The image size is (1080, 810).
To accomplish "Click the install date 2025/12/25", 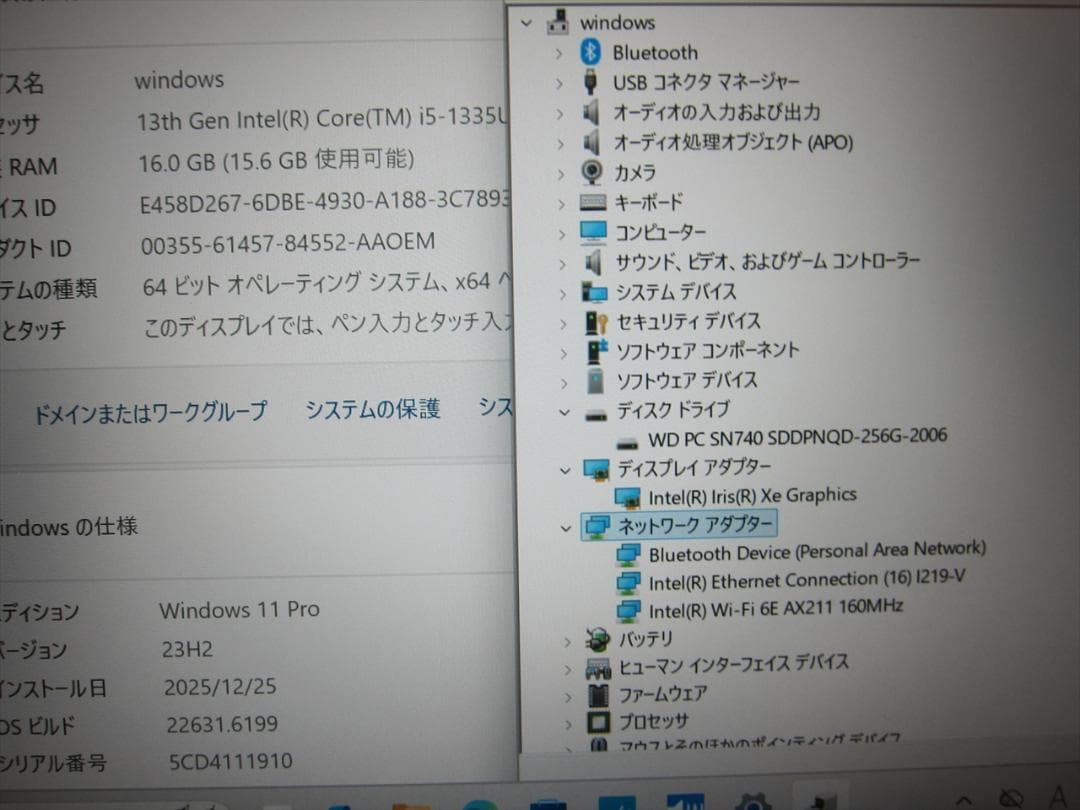I will point(220,687).
